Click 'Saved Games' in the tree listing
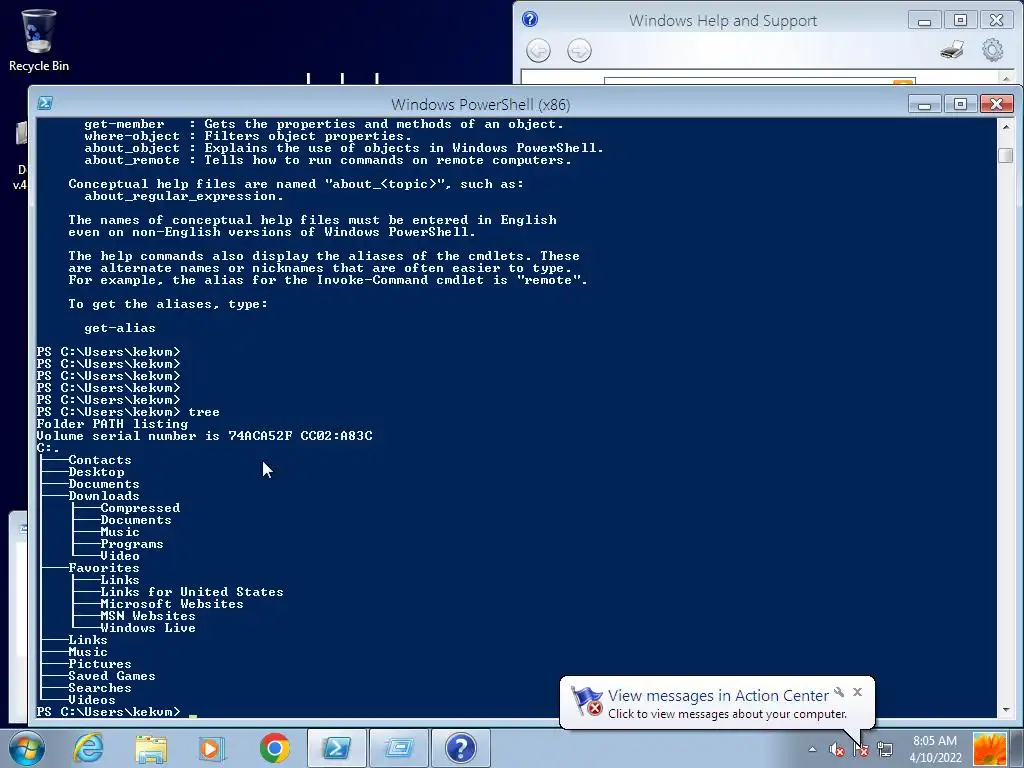The image size is (1024, 768). coord(112,676)
